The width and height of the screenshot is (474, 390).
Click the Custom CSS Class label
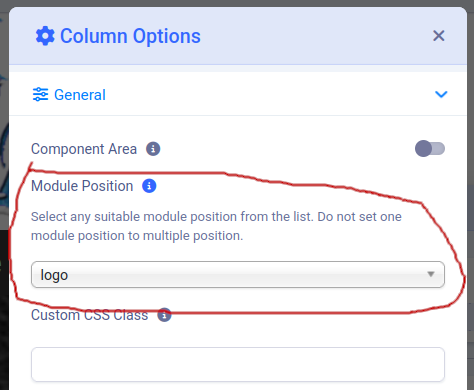click(89, 315)
